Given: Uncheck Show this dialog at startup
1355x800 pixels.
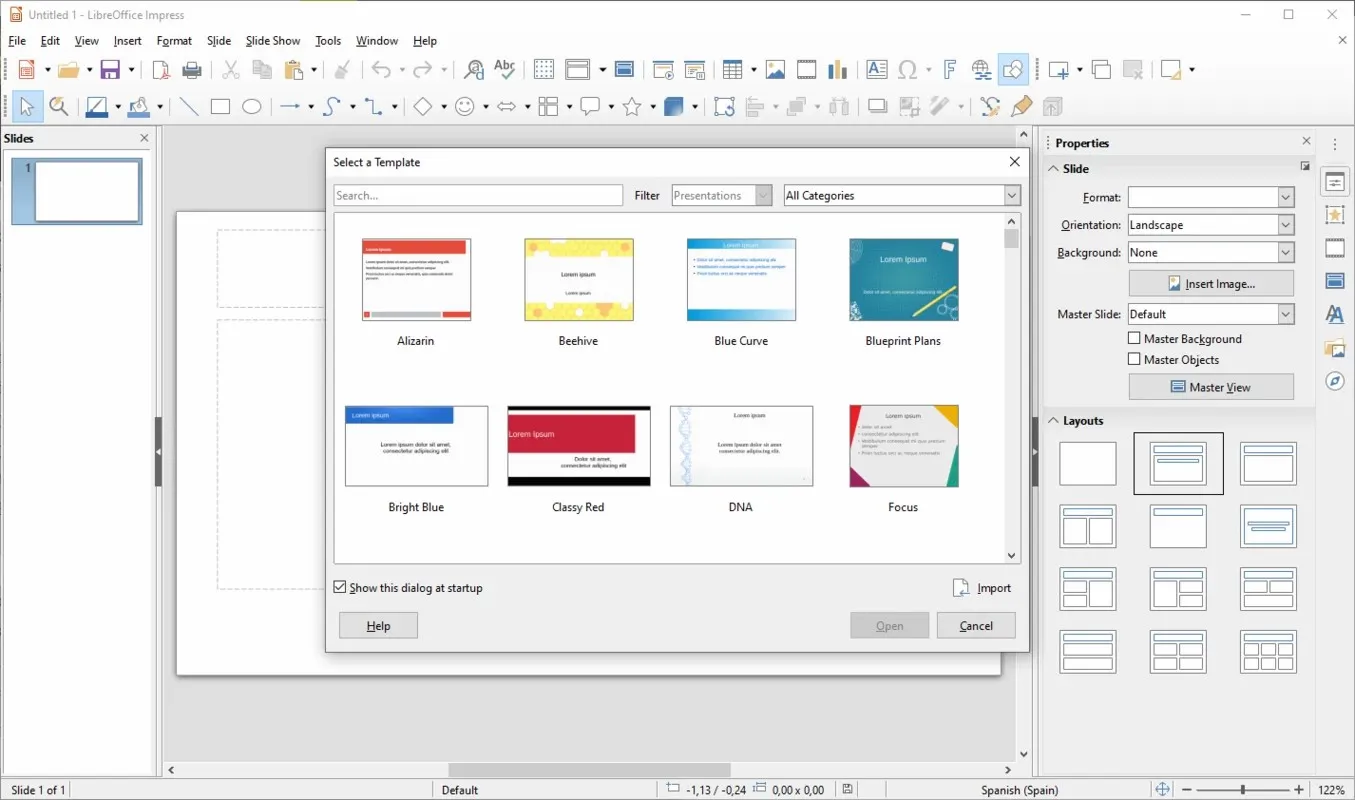Looking at the screenshot, I should (x=340, y=588).
